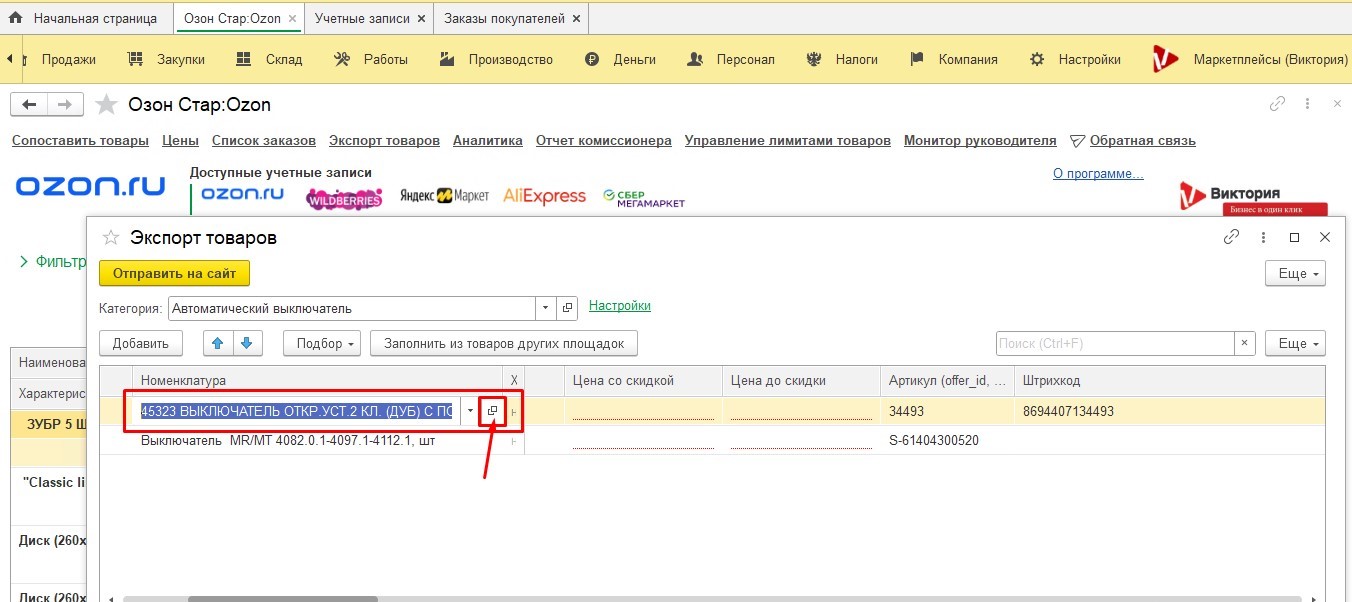Star the Экспорт товаров dialog as favorite
The height and width of the screenshot is (602, 1352).
111,238
